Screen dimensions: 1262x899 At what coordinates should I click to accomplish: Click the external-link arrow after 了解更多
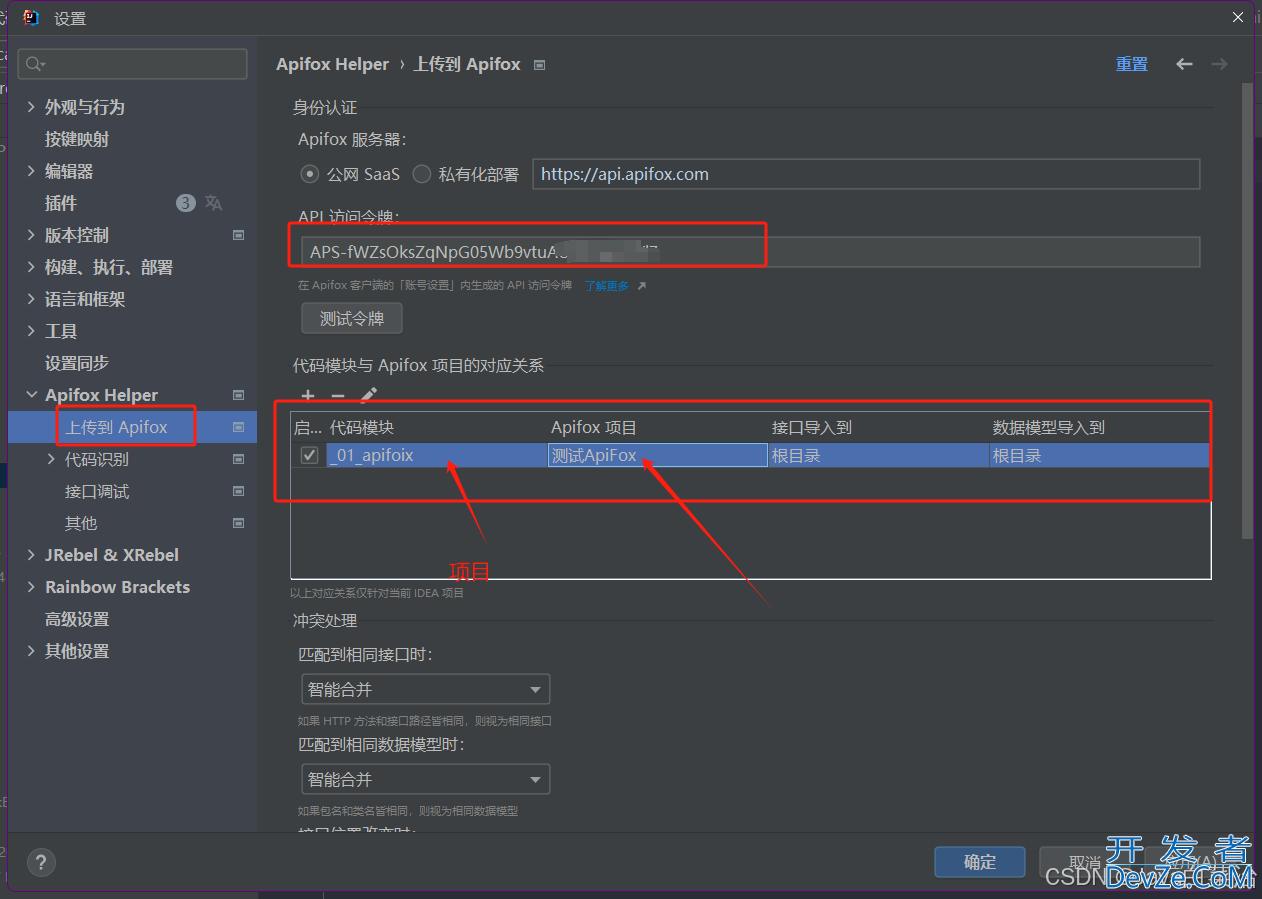[x=641, y=286]
